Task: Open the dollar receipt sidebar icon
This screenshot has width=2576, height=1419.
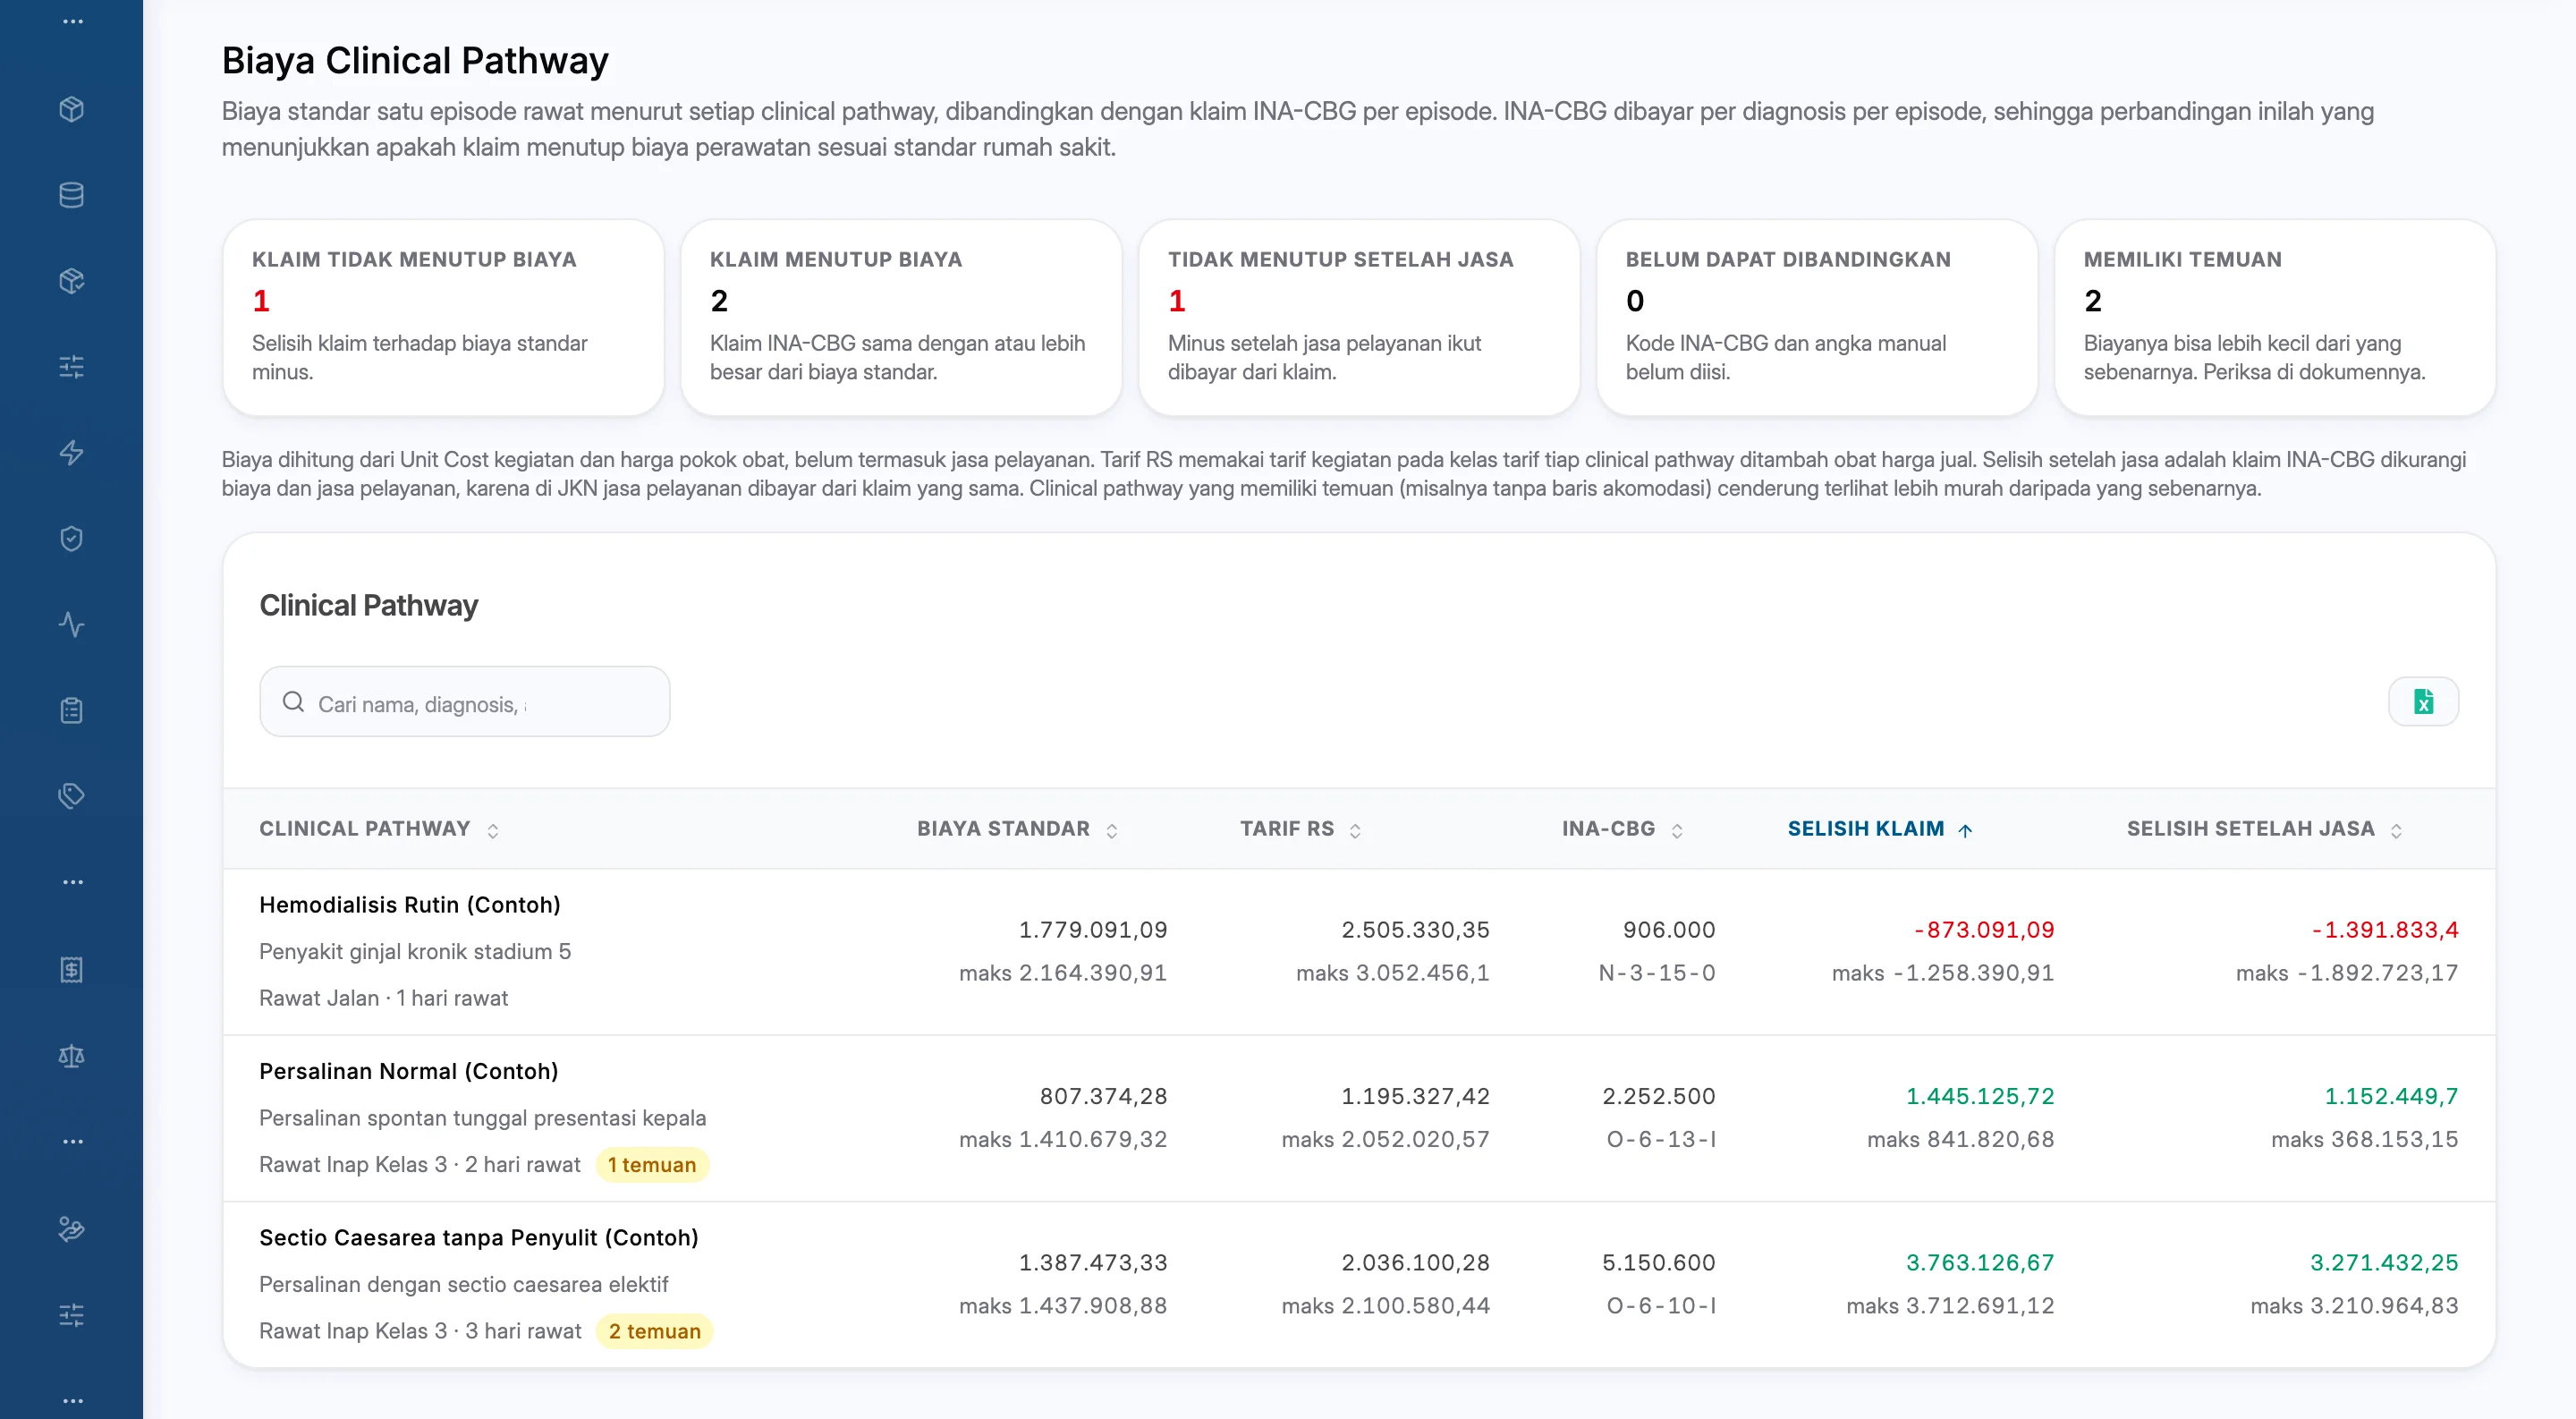Action: (x=71, y=970)
